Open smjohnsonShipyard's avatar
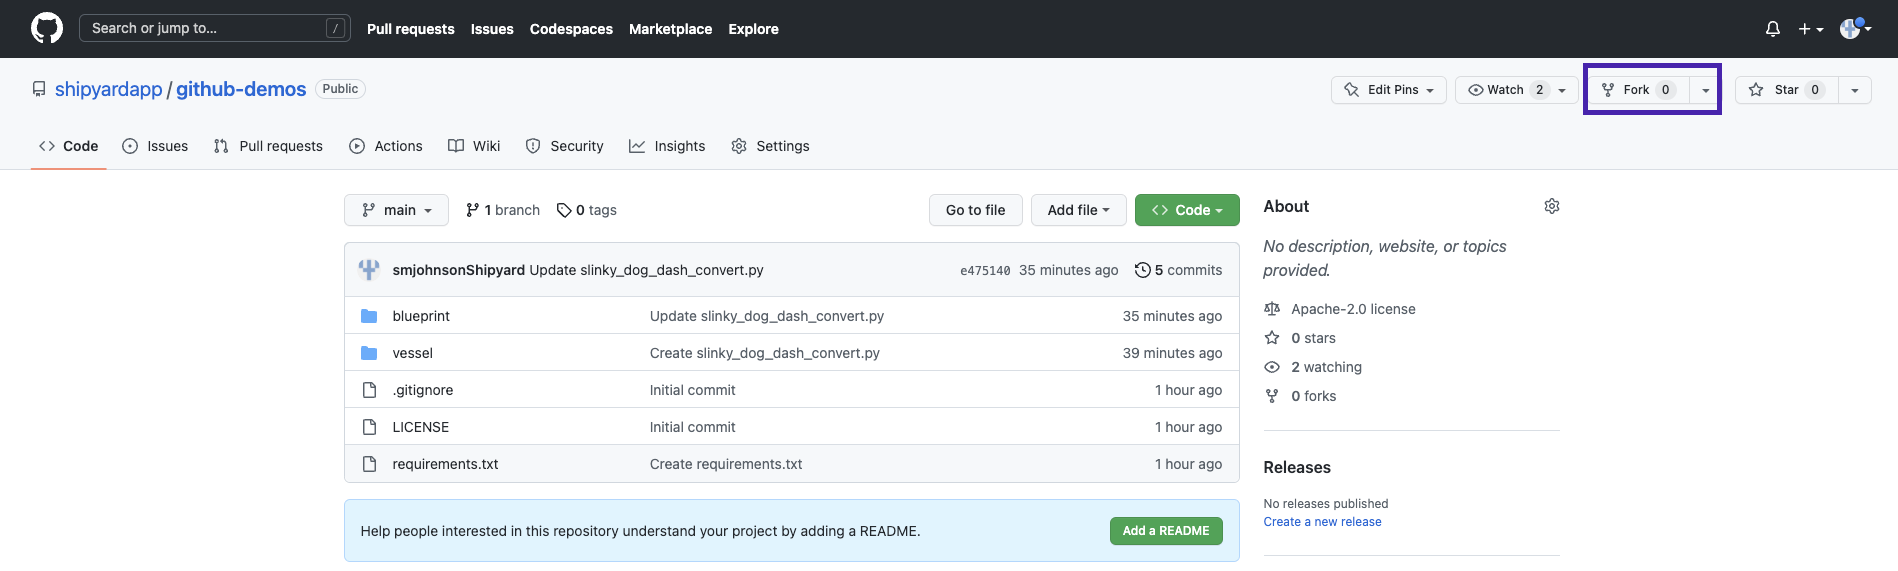 coord(369,270)
